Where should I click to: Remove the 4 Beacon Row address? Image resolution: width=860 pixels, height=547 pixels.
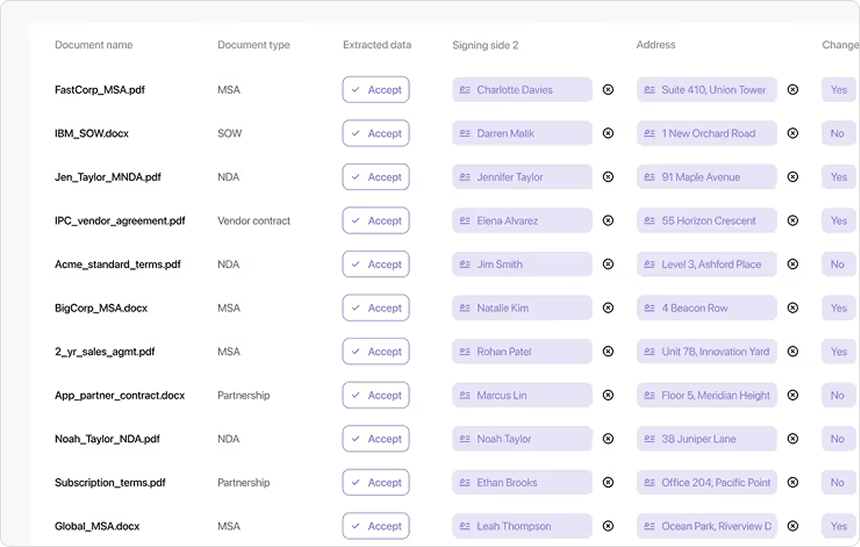point(793,308)
